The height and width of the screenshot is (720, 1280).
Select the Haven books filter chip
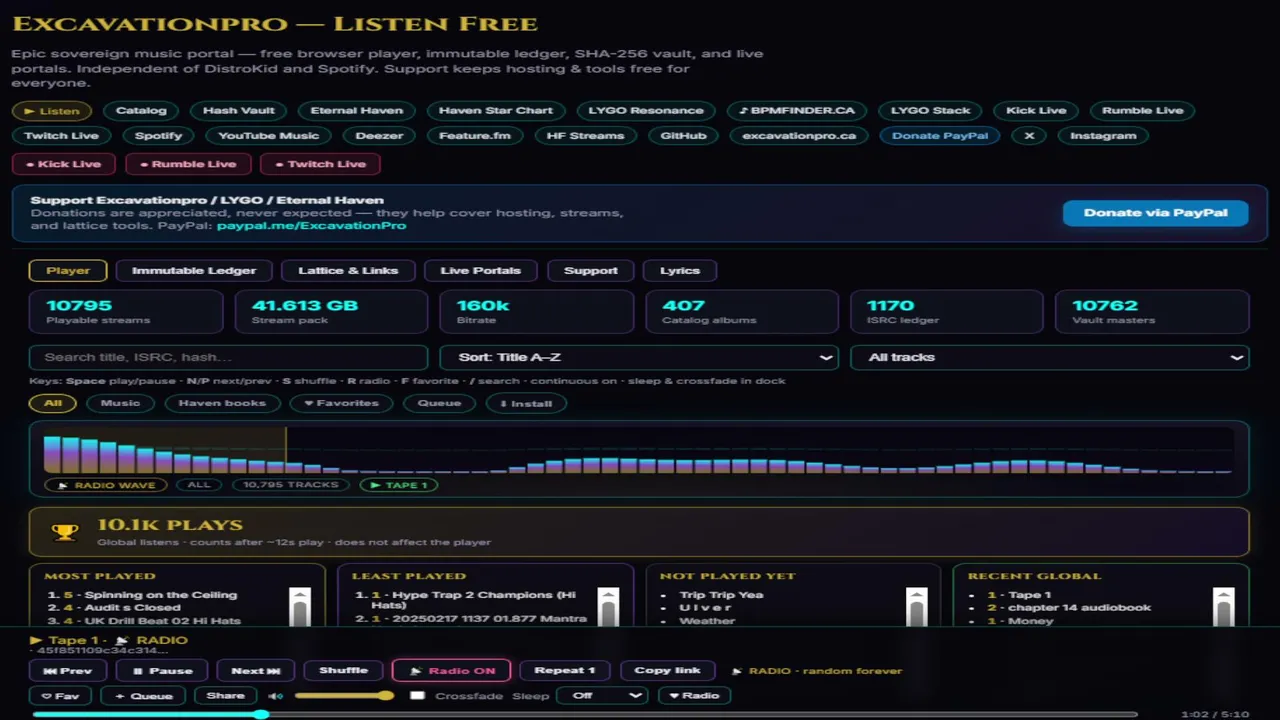coord(222,403)
